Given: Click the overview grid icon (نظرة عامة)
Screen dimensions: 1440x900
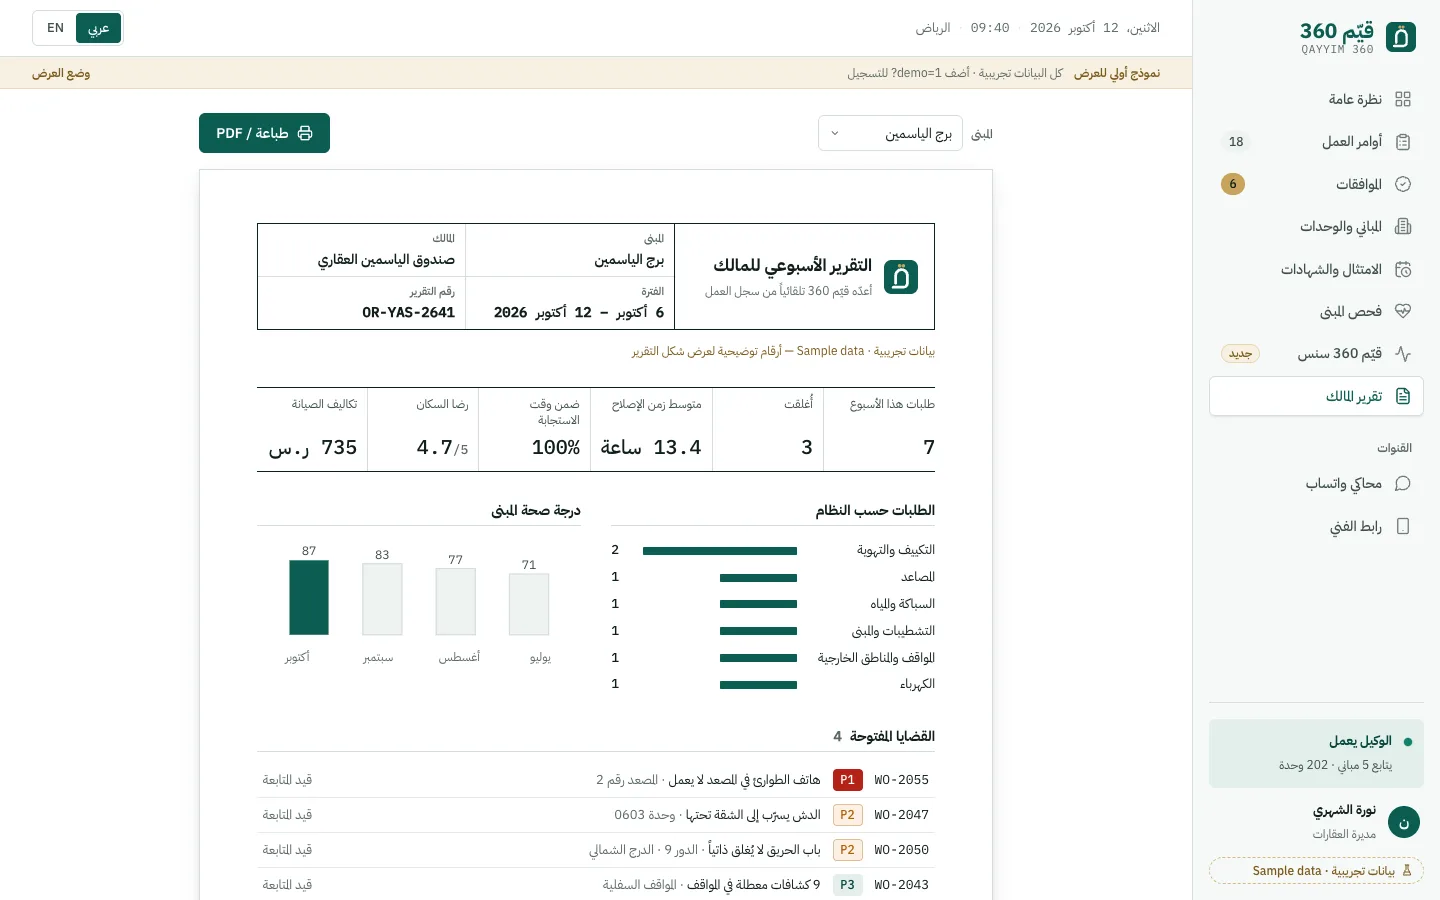Looking at the screenshot, I should tap(1403, 99).
